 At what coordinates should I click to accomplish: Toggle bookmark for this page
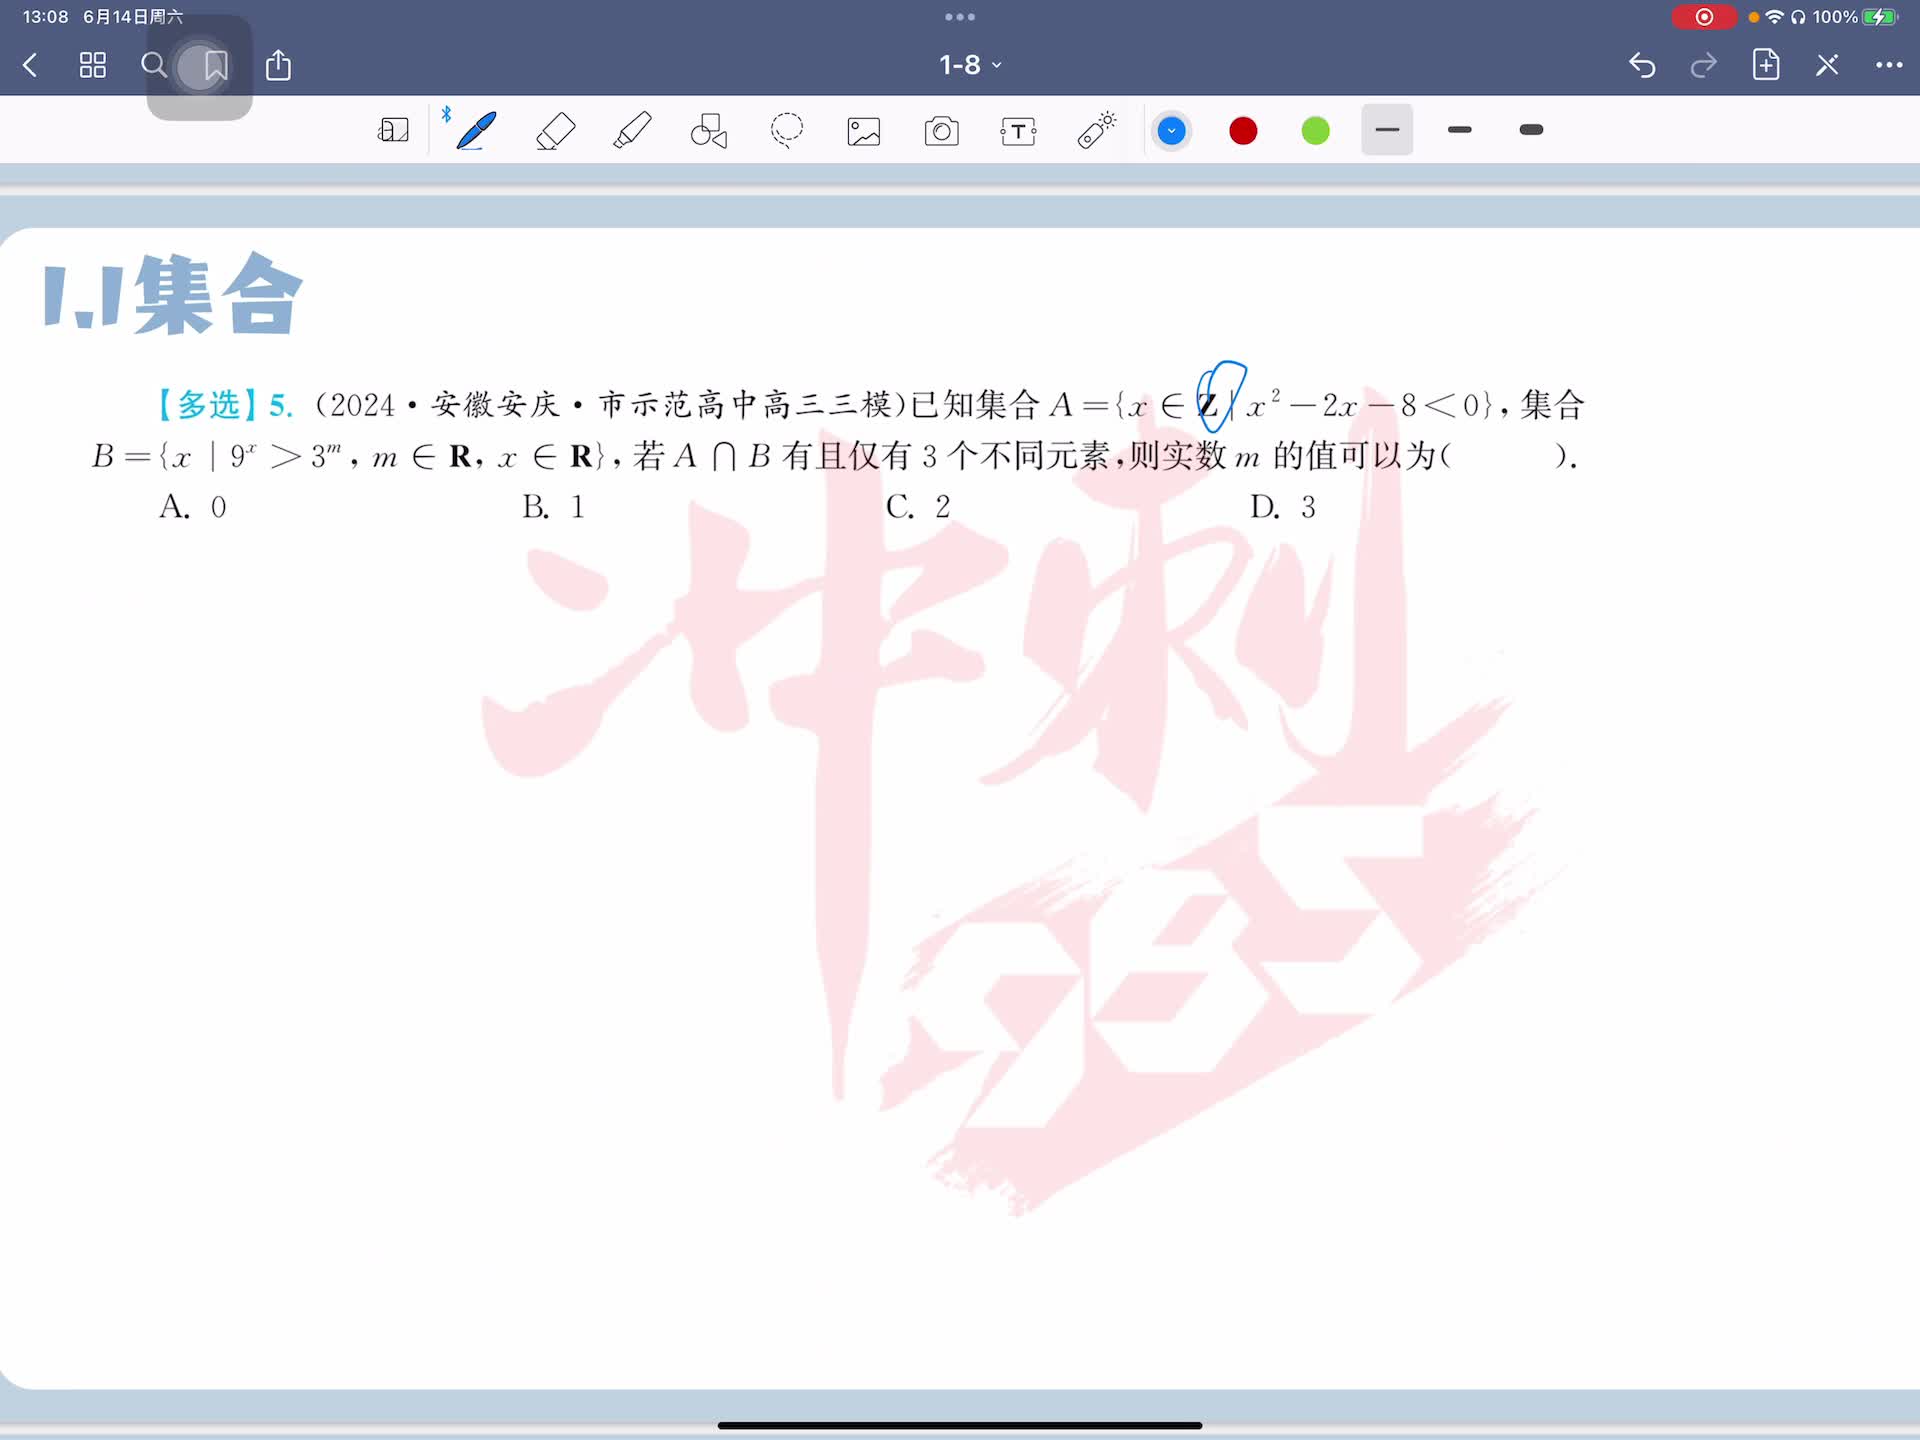tap(215, 66)
